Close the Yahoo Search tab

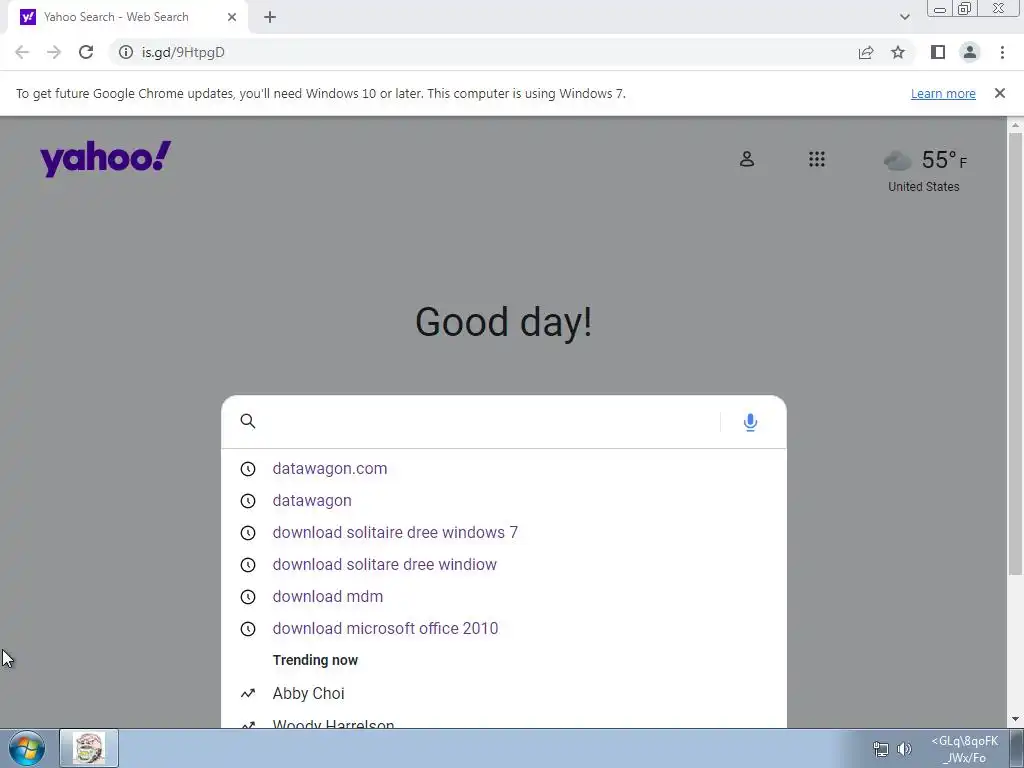[x=232, y=17]
